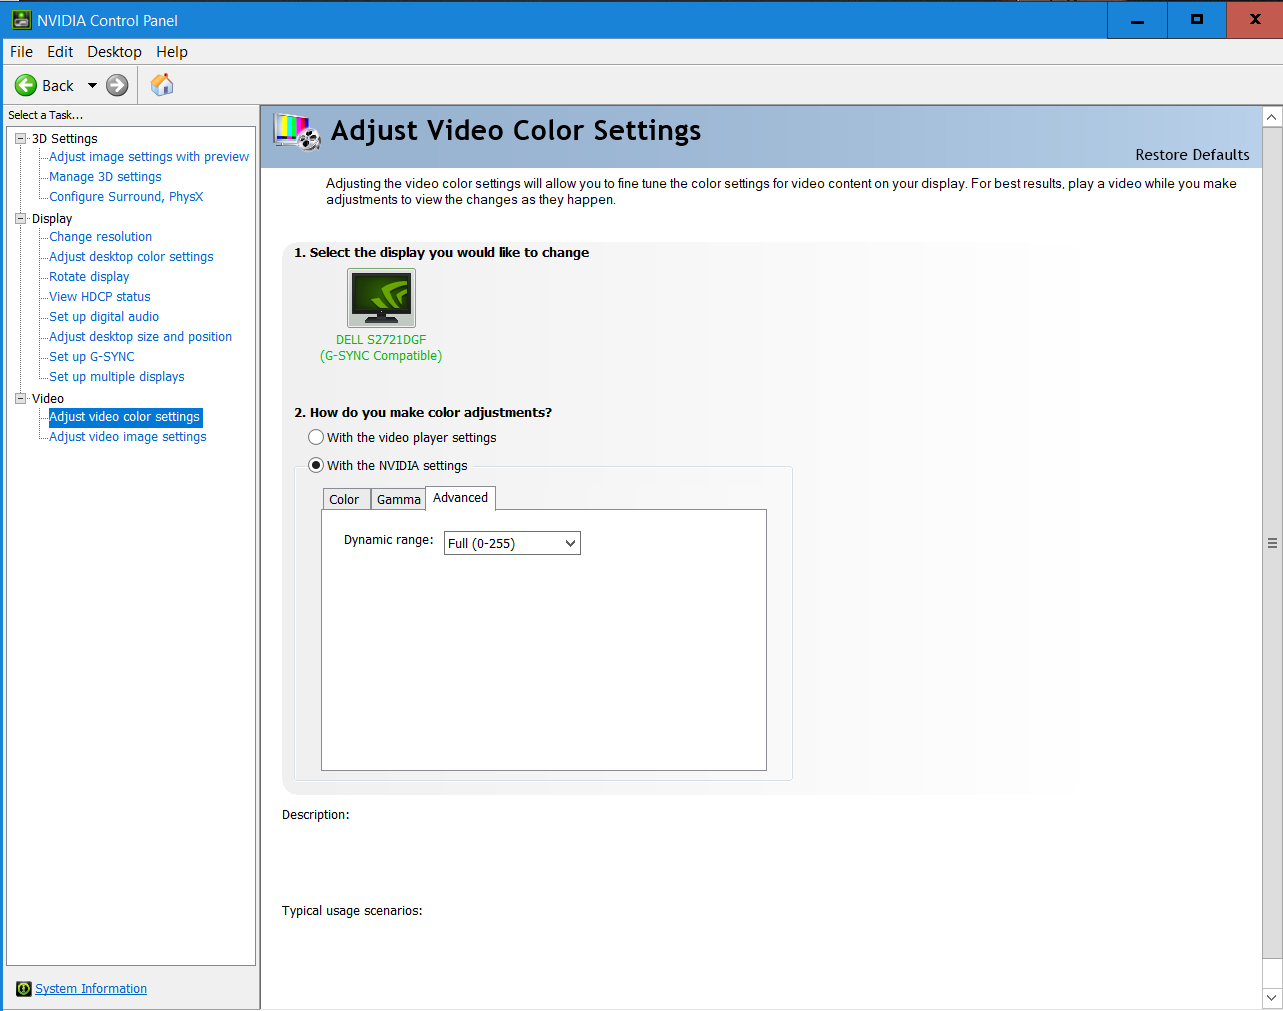1283x1011 pixels.
Task: Open the Dynamic range dropdown
Action: click(512, 543)
